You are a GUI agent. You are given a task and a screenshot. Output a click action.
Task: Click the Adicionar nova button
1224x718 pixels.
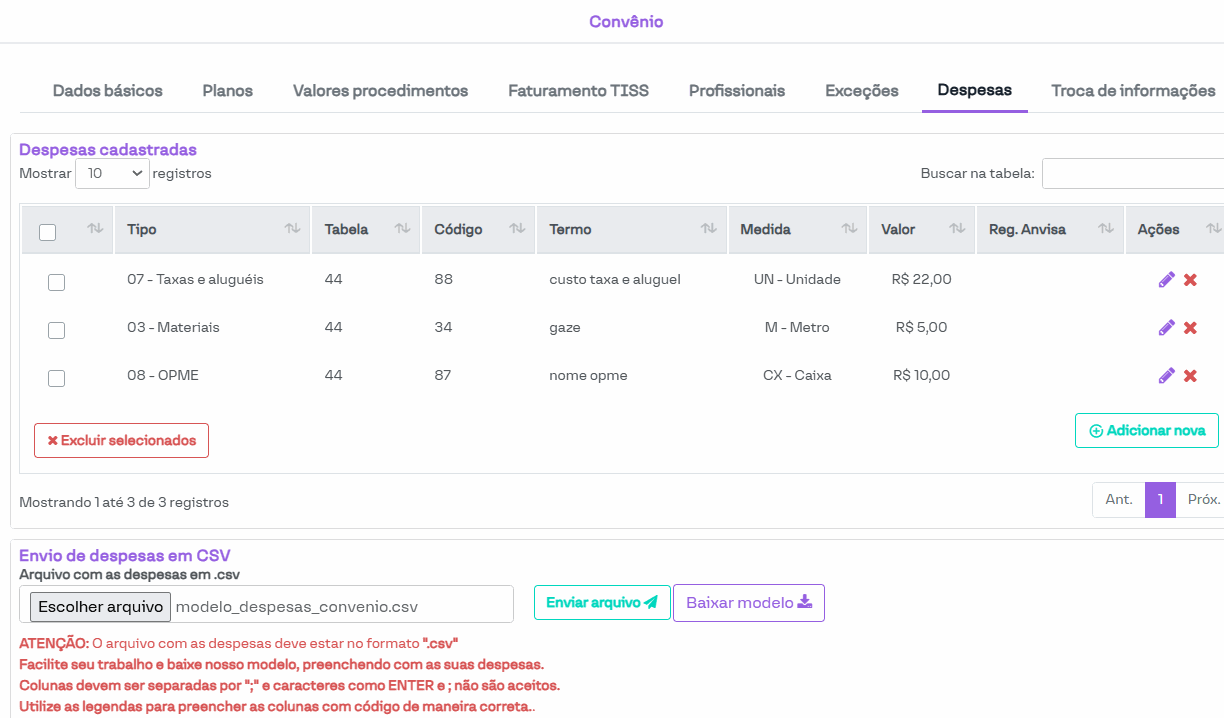[1146, 431]
